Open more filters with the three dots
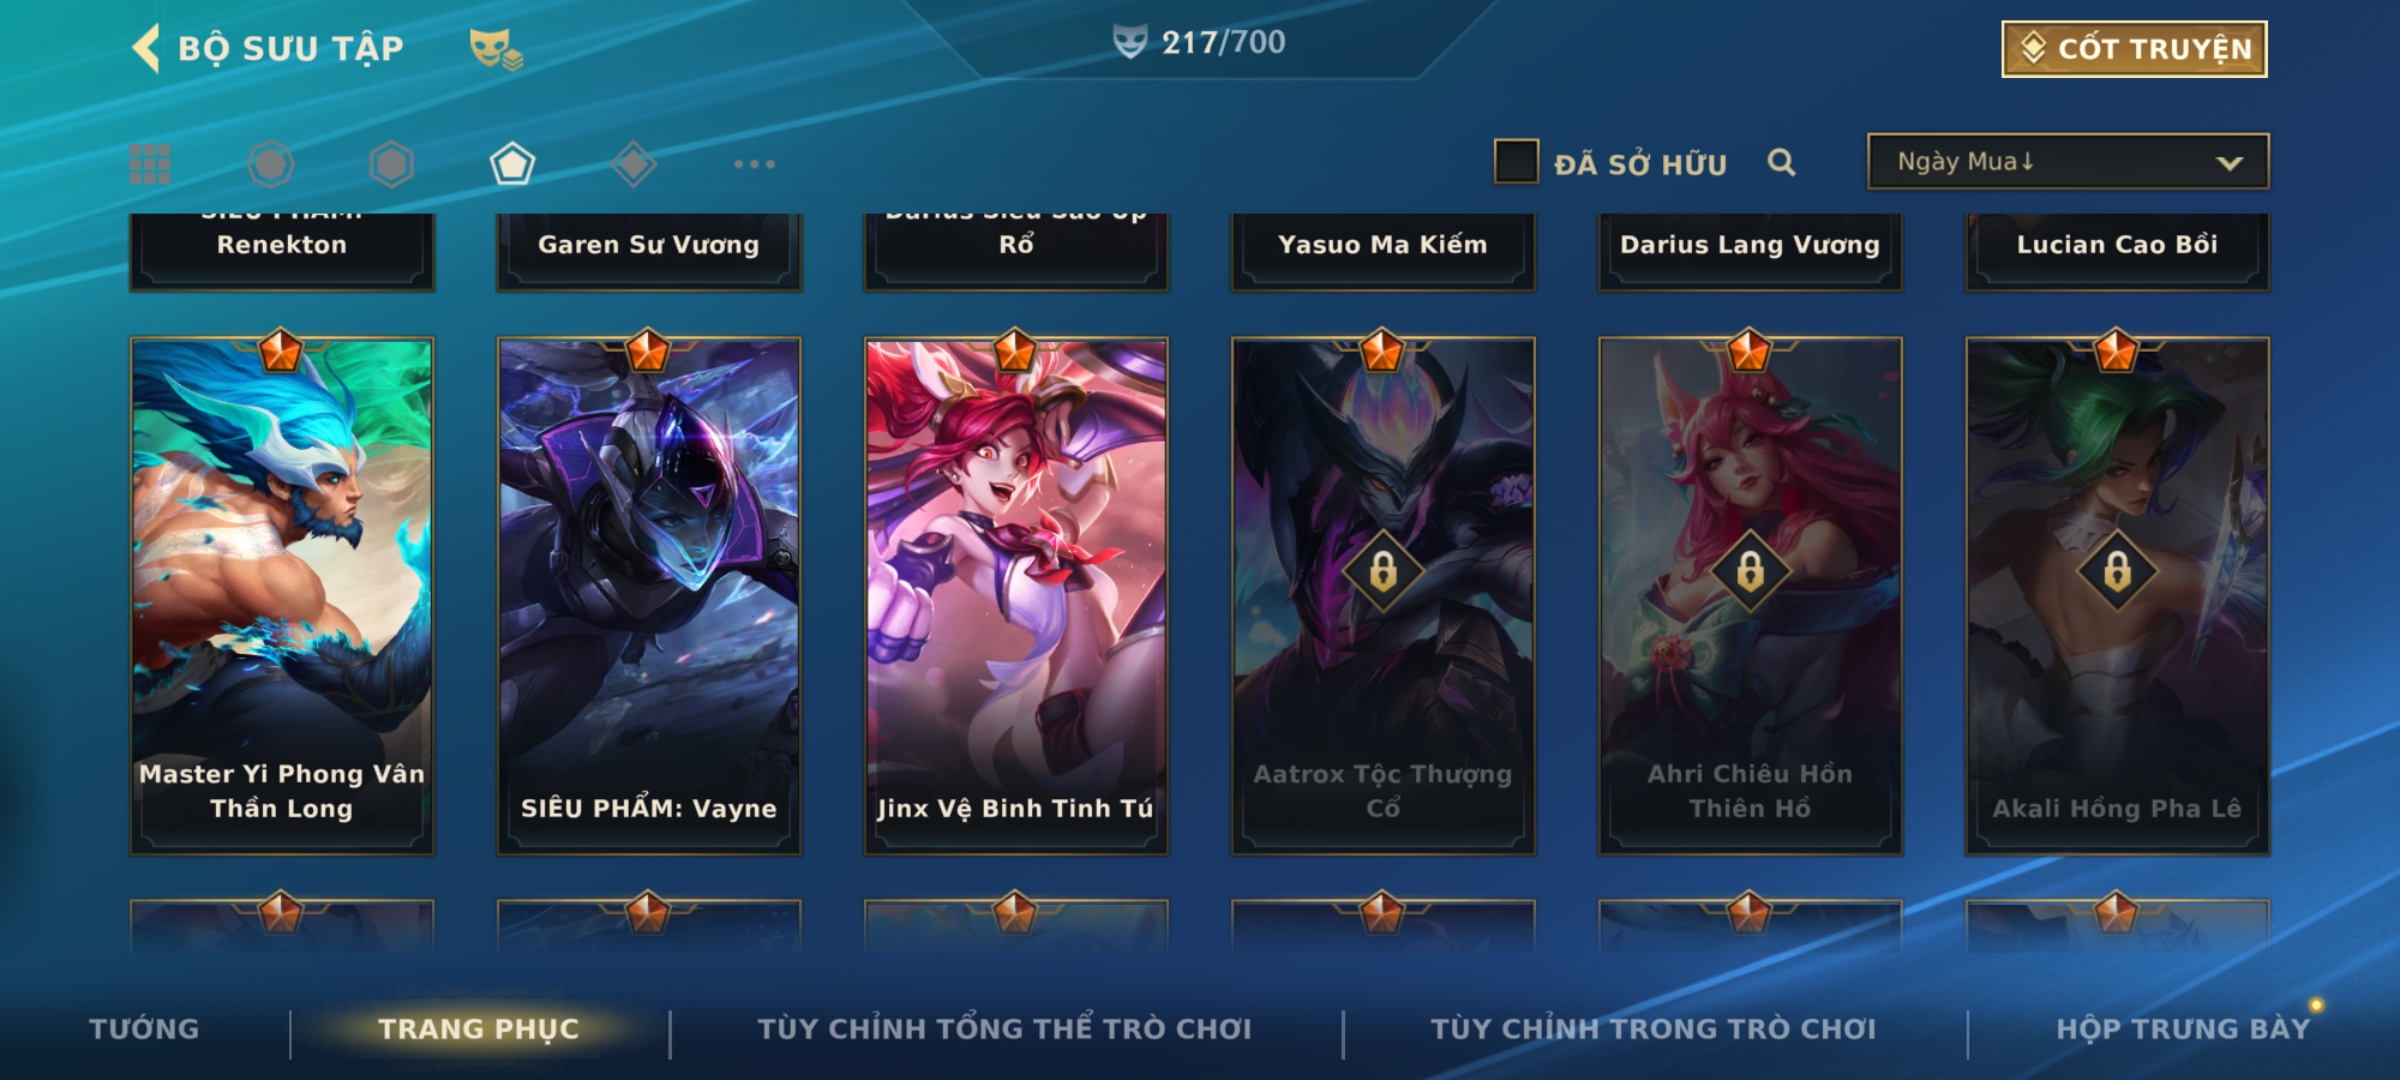Image resolution: width=2400 pixels, height=1080 pixels. (754, 164)
